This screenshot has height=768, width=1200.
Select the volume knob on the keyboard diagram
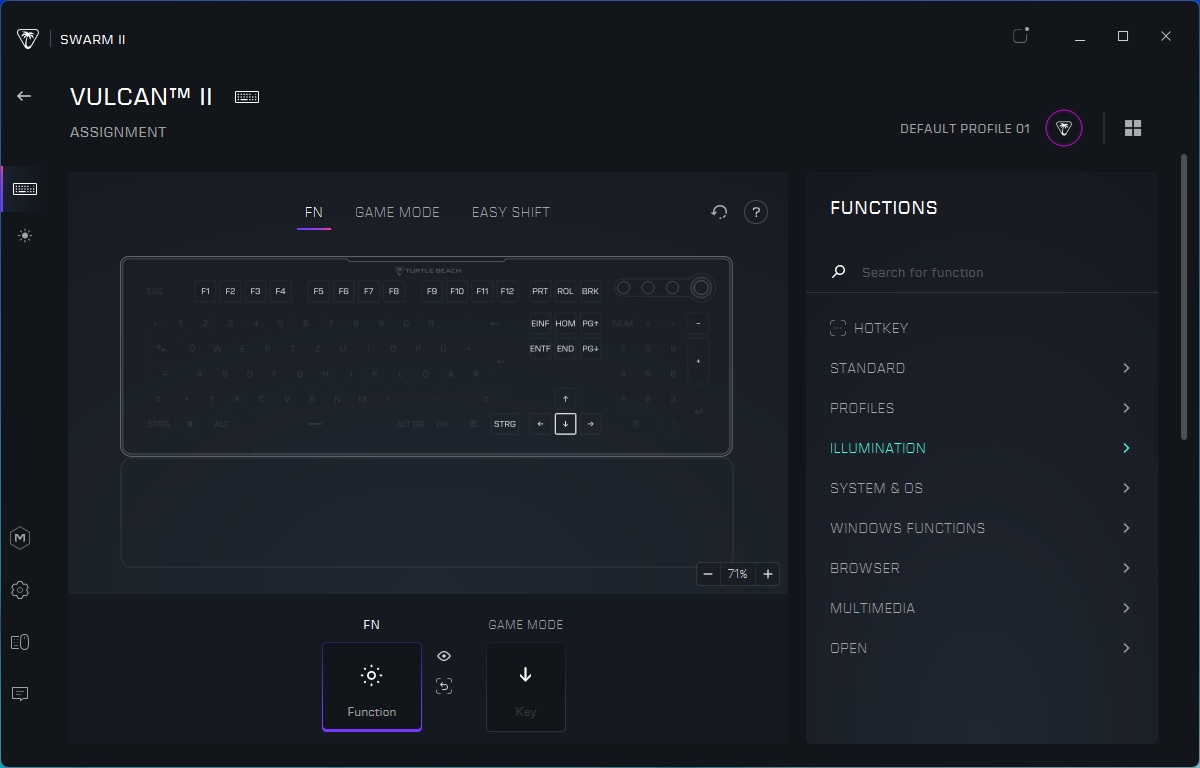point(701,288)
